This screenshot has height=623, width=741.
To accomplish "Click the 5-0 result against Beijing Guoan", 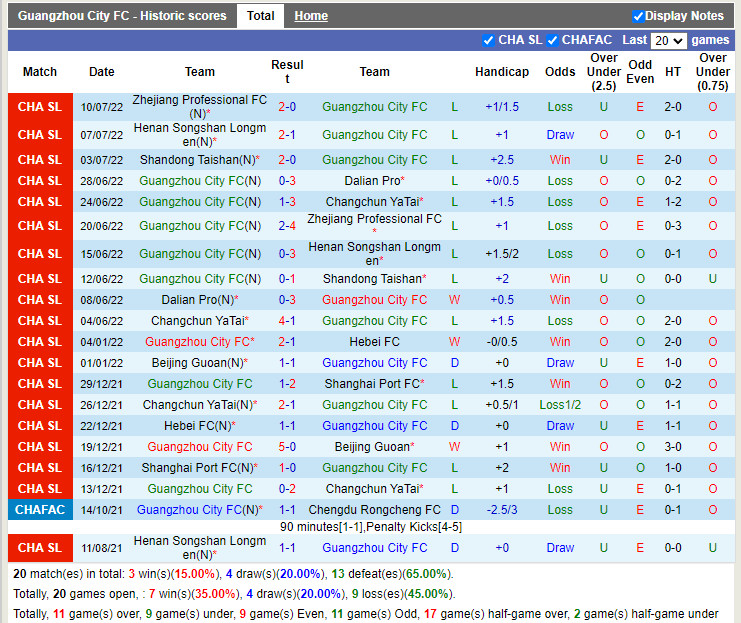I will [x=287, y=447].
